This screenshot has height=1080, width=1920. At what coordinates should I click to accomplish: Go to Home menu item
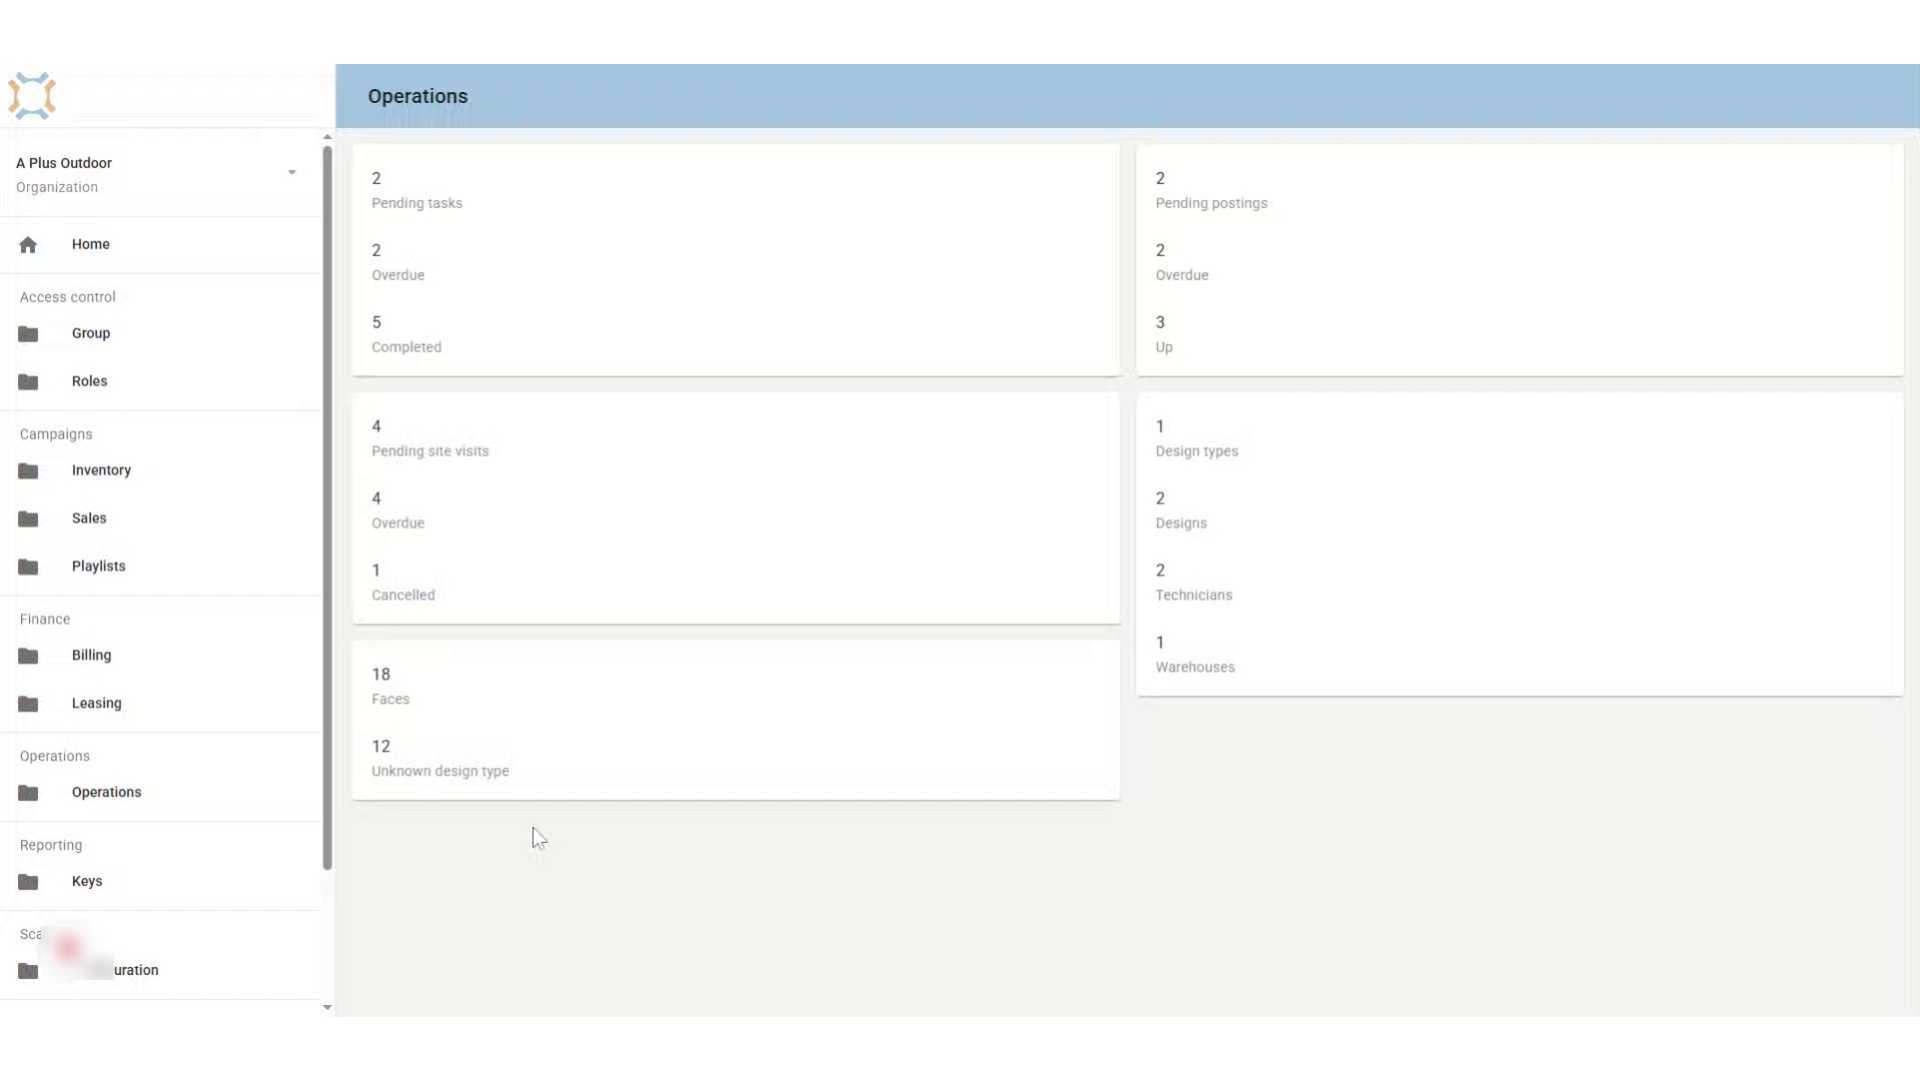pyautogui.click(x=91, y=244)
